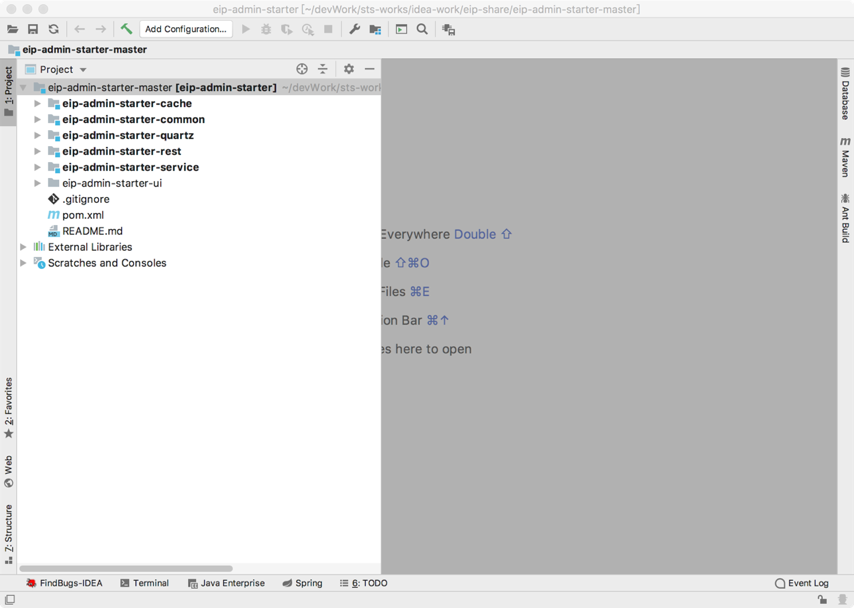Expand External Libraries node arrow
This screenshot has height=608, width=854.
click(x=23, y=247)
